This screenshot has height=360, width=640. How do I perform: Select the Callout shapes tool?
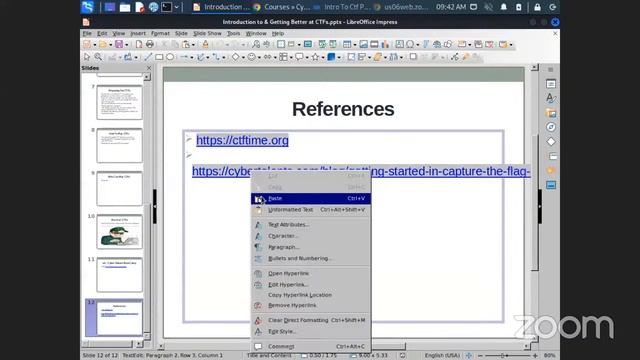[x=299, y=57]
